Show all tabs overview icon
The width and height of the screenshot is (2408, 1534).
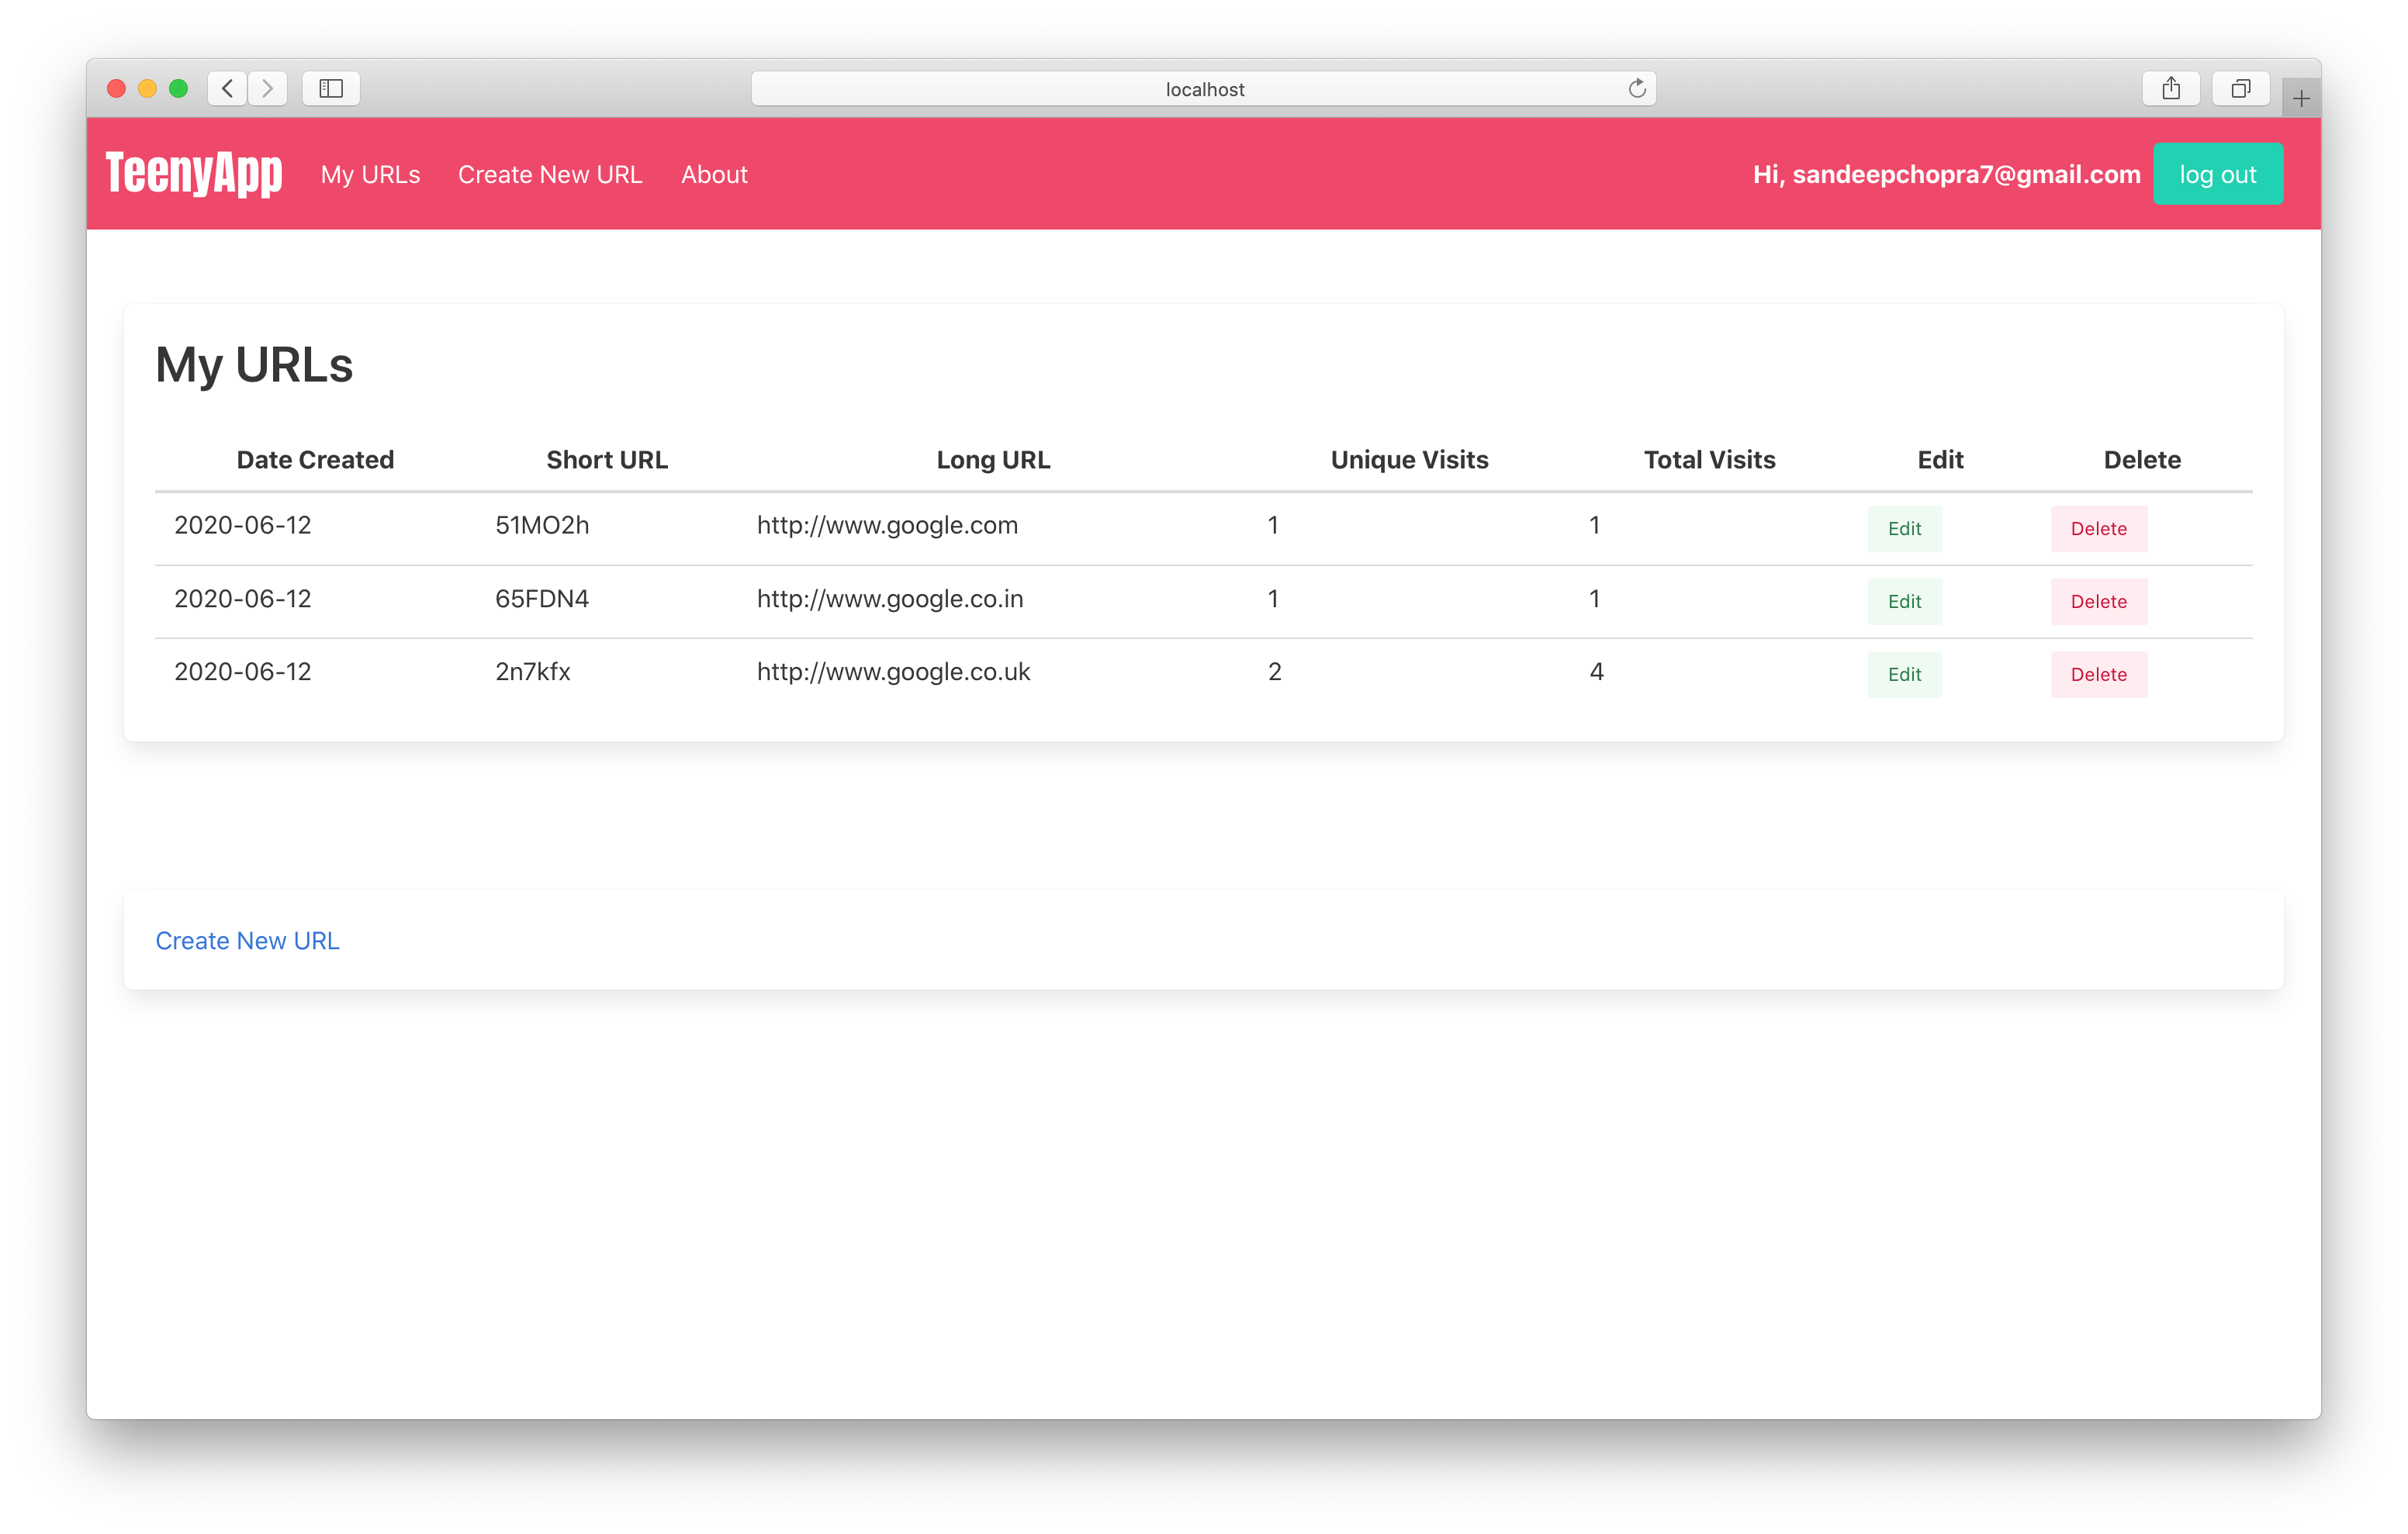(x=2240, y=89)
